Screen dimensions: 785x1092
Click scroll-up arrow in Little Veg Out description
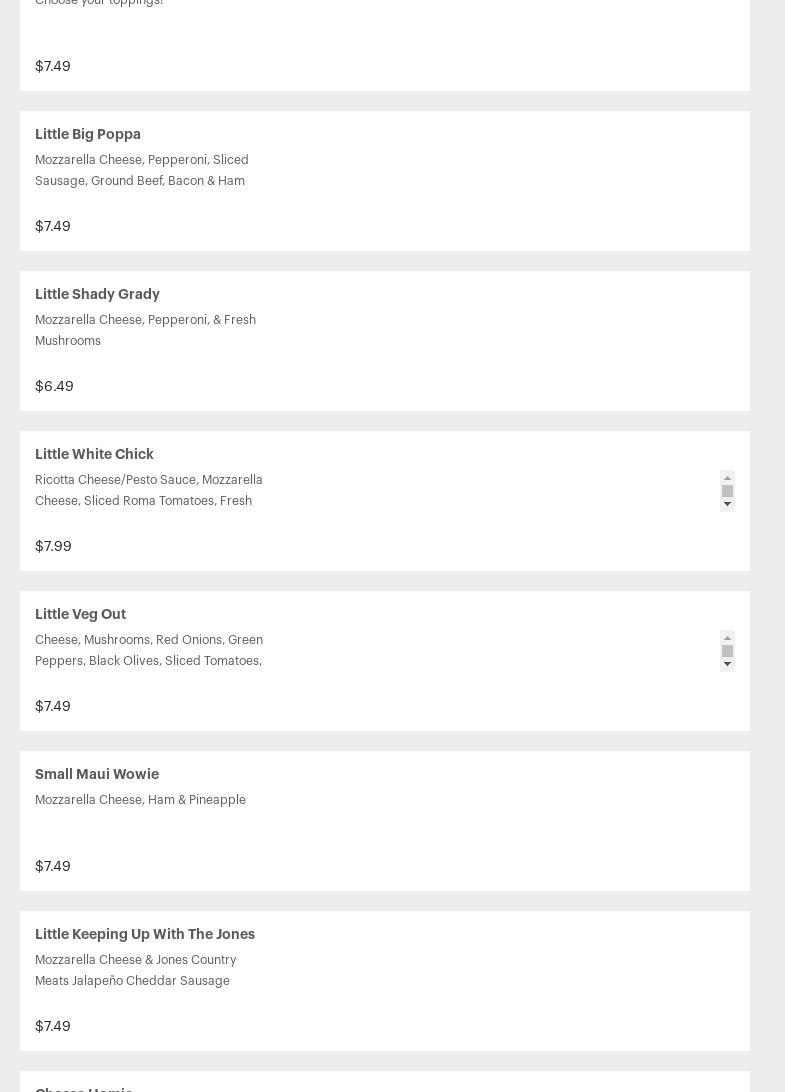[727, 637]
